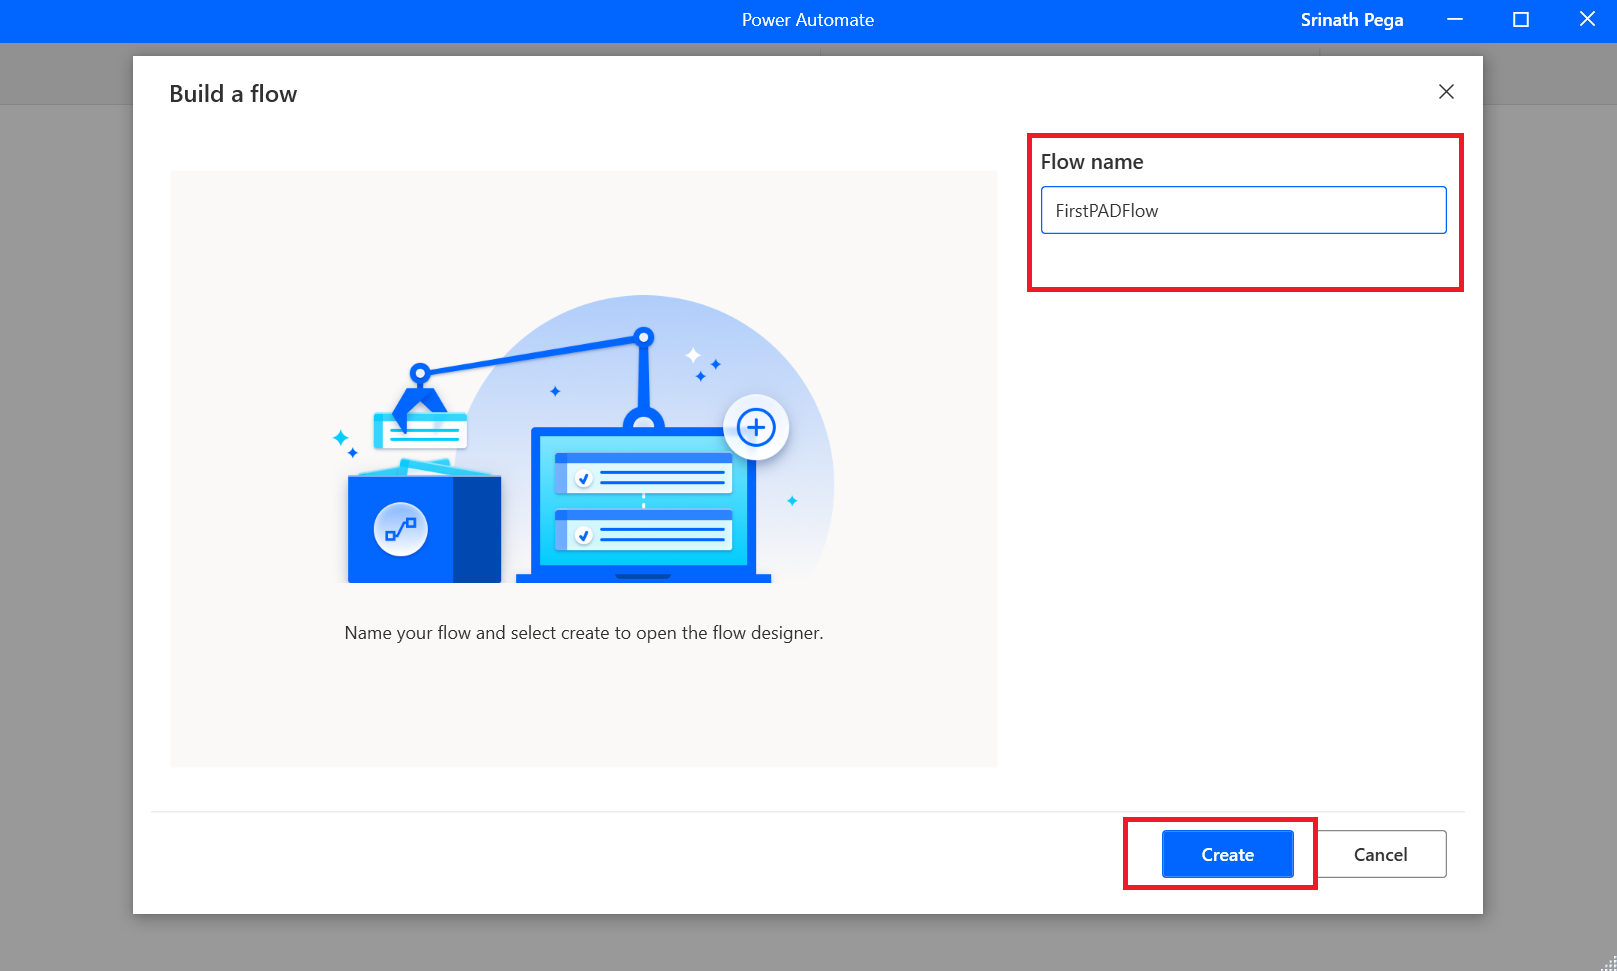Maximize the Power Automate window

(x=1520, y=20)
